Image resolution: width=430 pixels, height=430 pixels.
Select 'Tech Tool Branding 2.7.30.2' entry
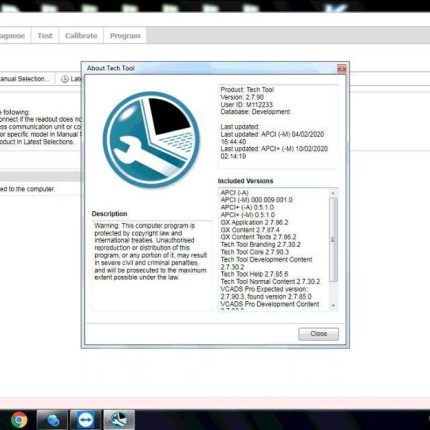click(x=260, y=244)
